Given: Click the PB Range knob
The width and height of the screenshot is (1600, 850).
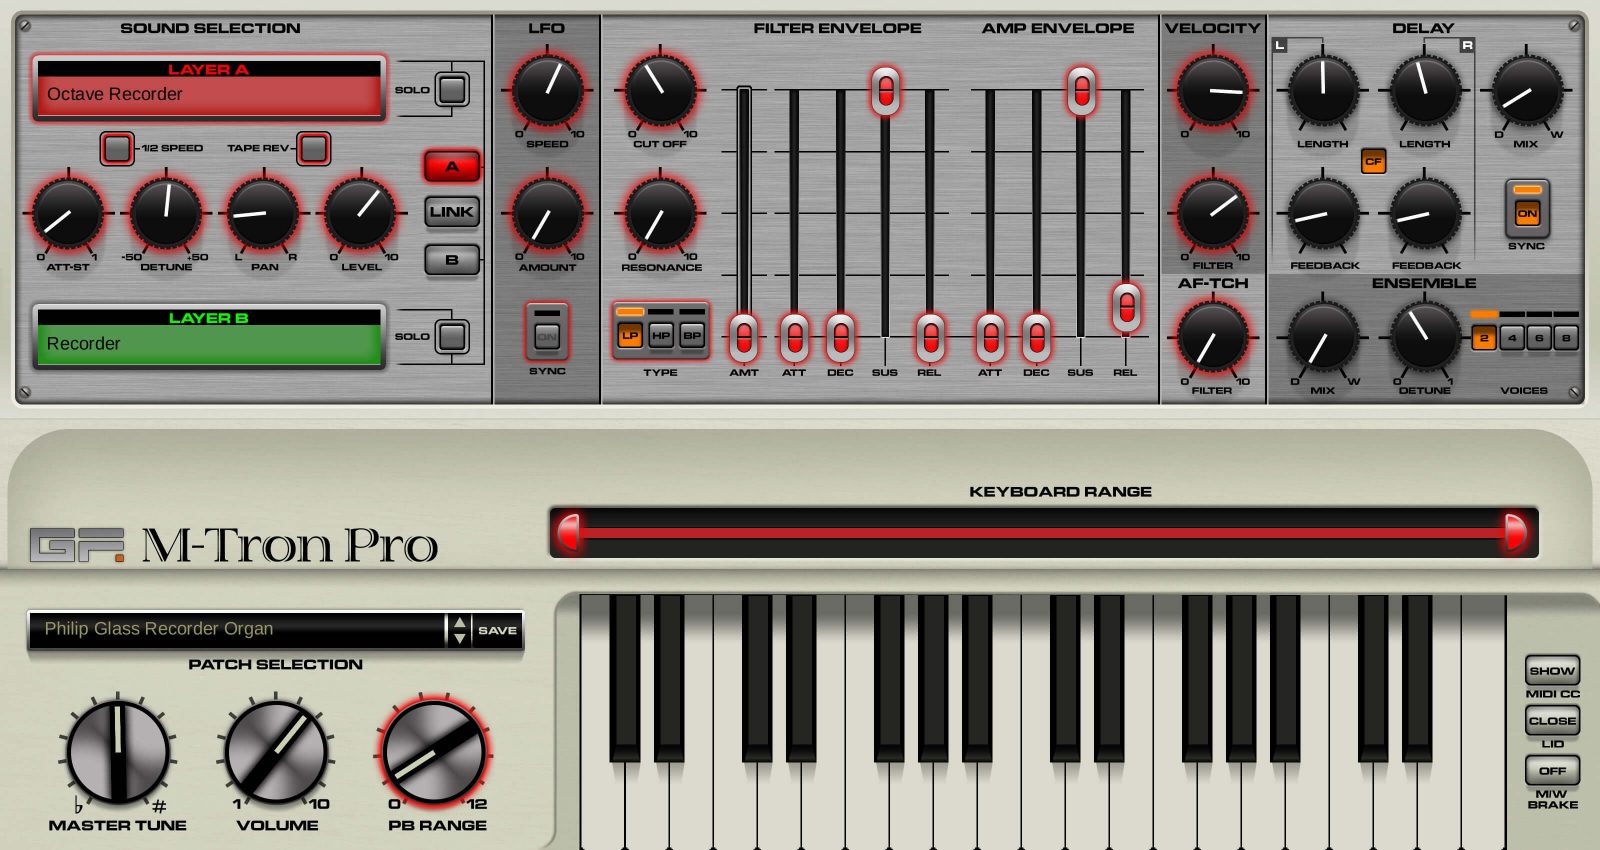Looking at the screenshot, I should 436,753.
